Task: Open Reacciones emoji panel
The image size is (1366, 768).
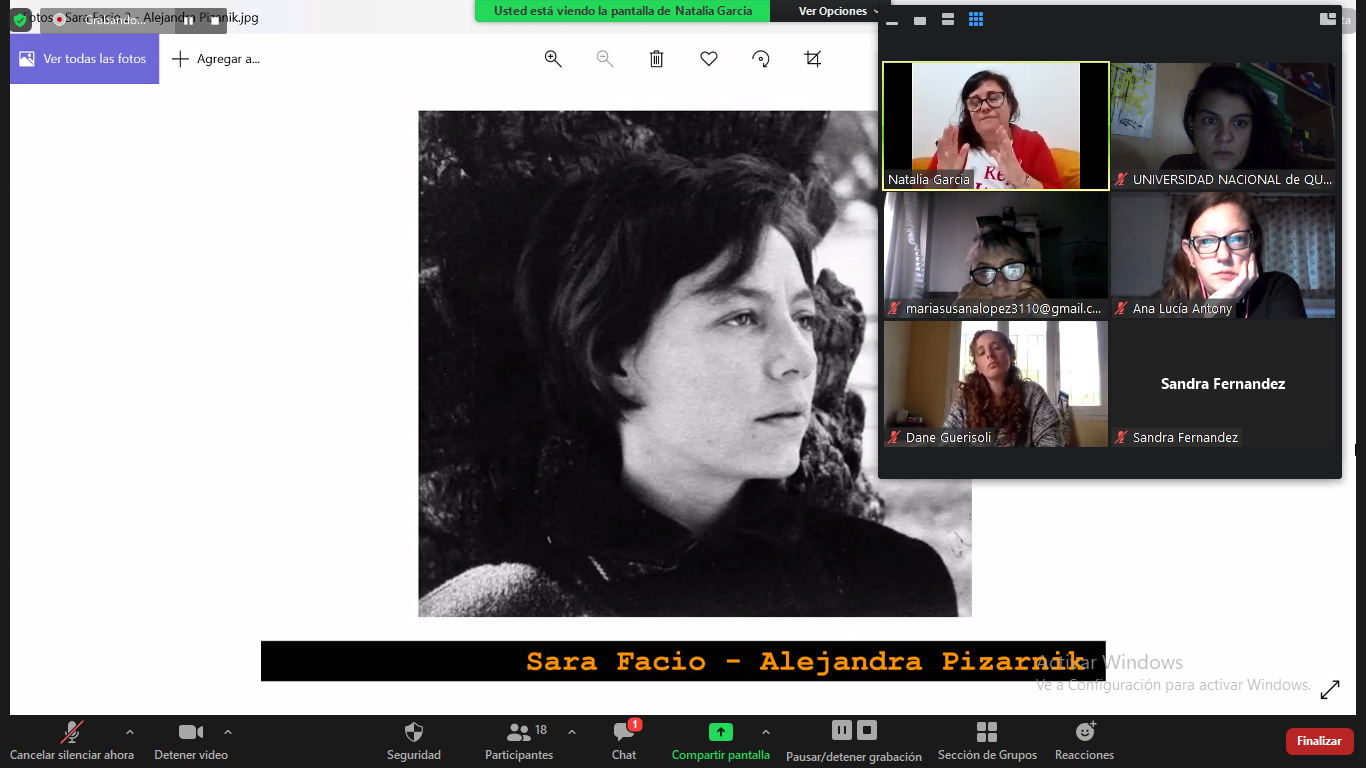Action: tap(1084, 740)
